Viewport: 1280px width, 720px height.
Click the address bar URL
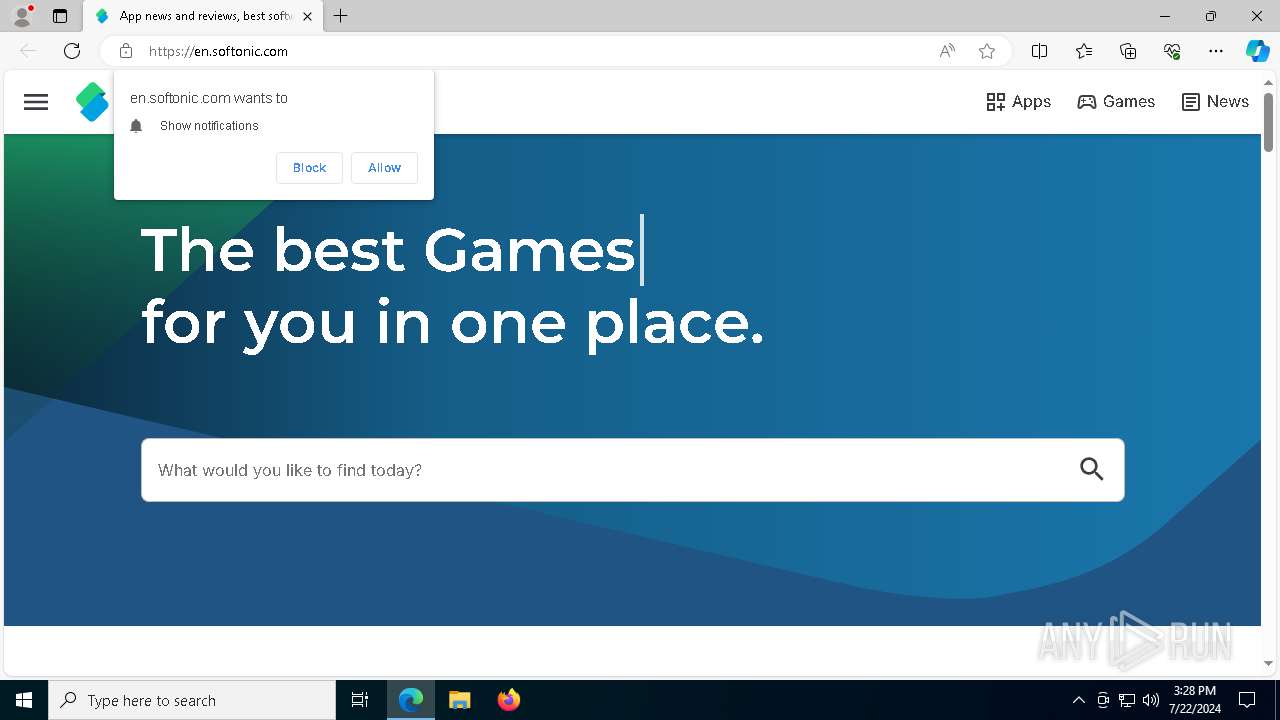[x=218, y=51]
